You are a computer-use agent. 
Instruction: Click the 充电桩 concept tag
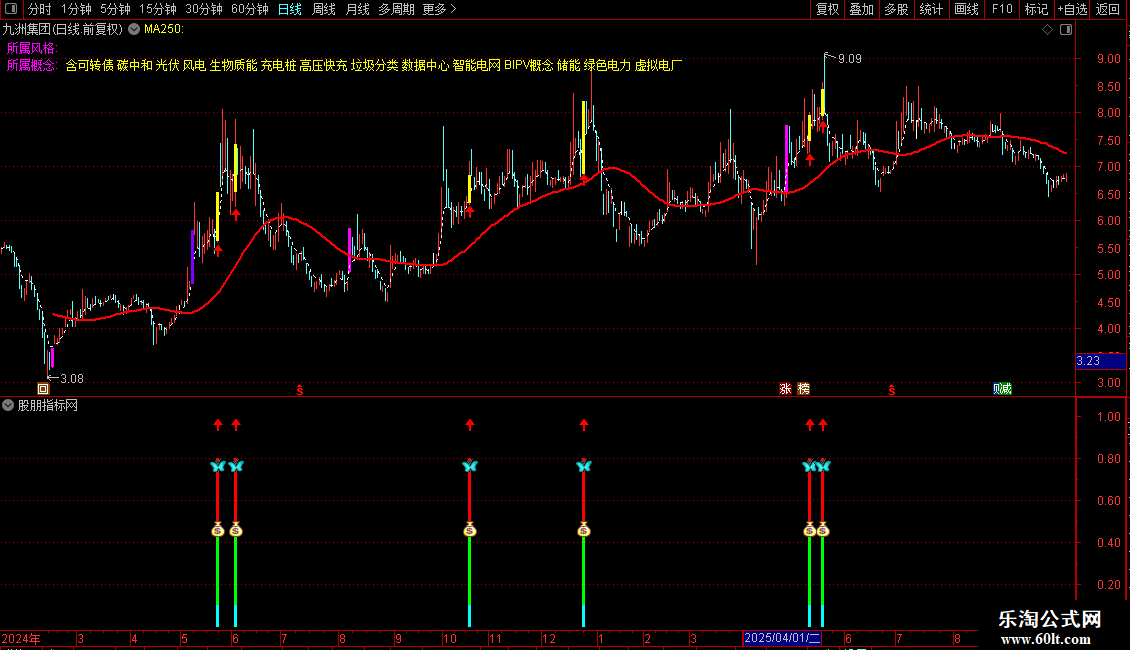pyautogui.click(x=278, y=66)
